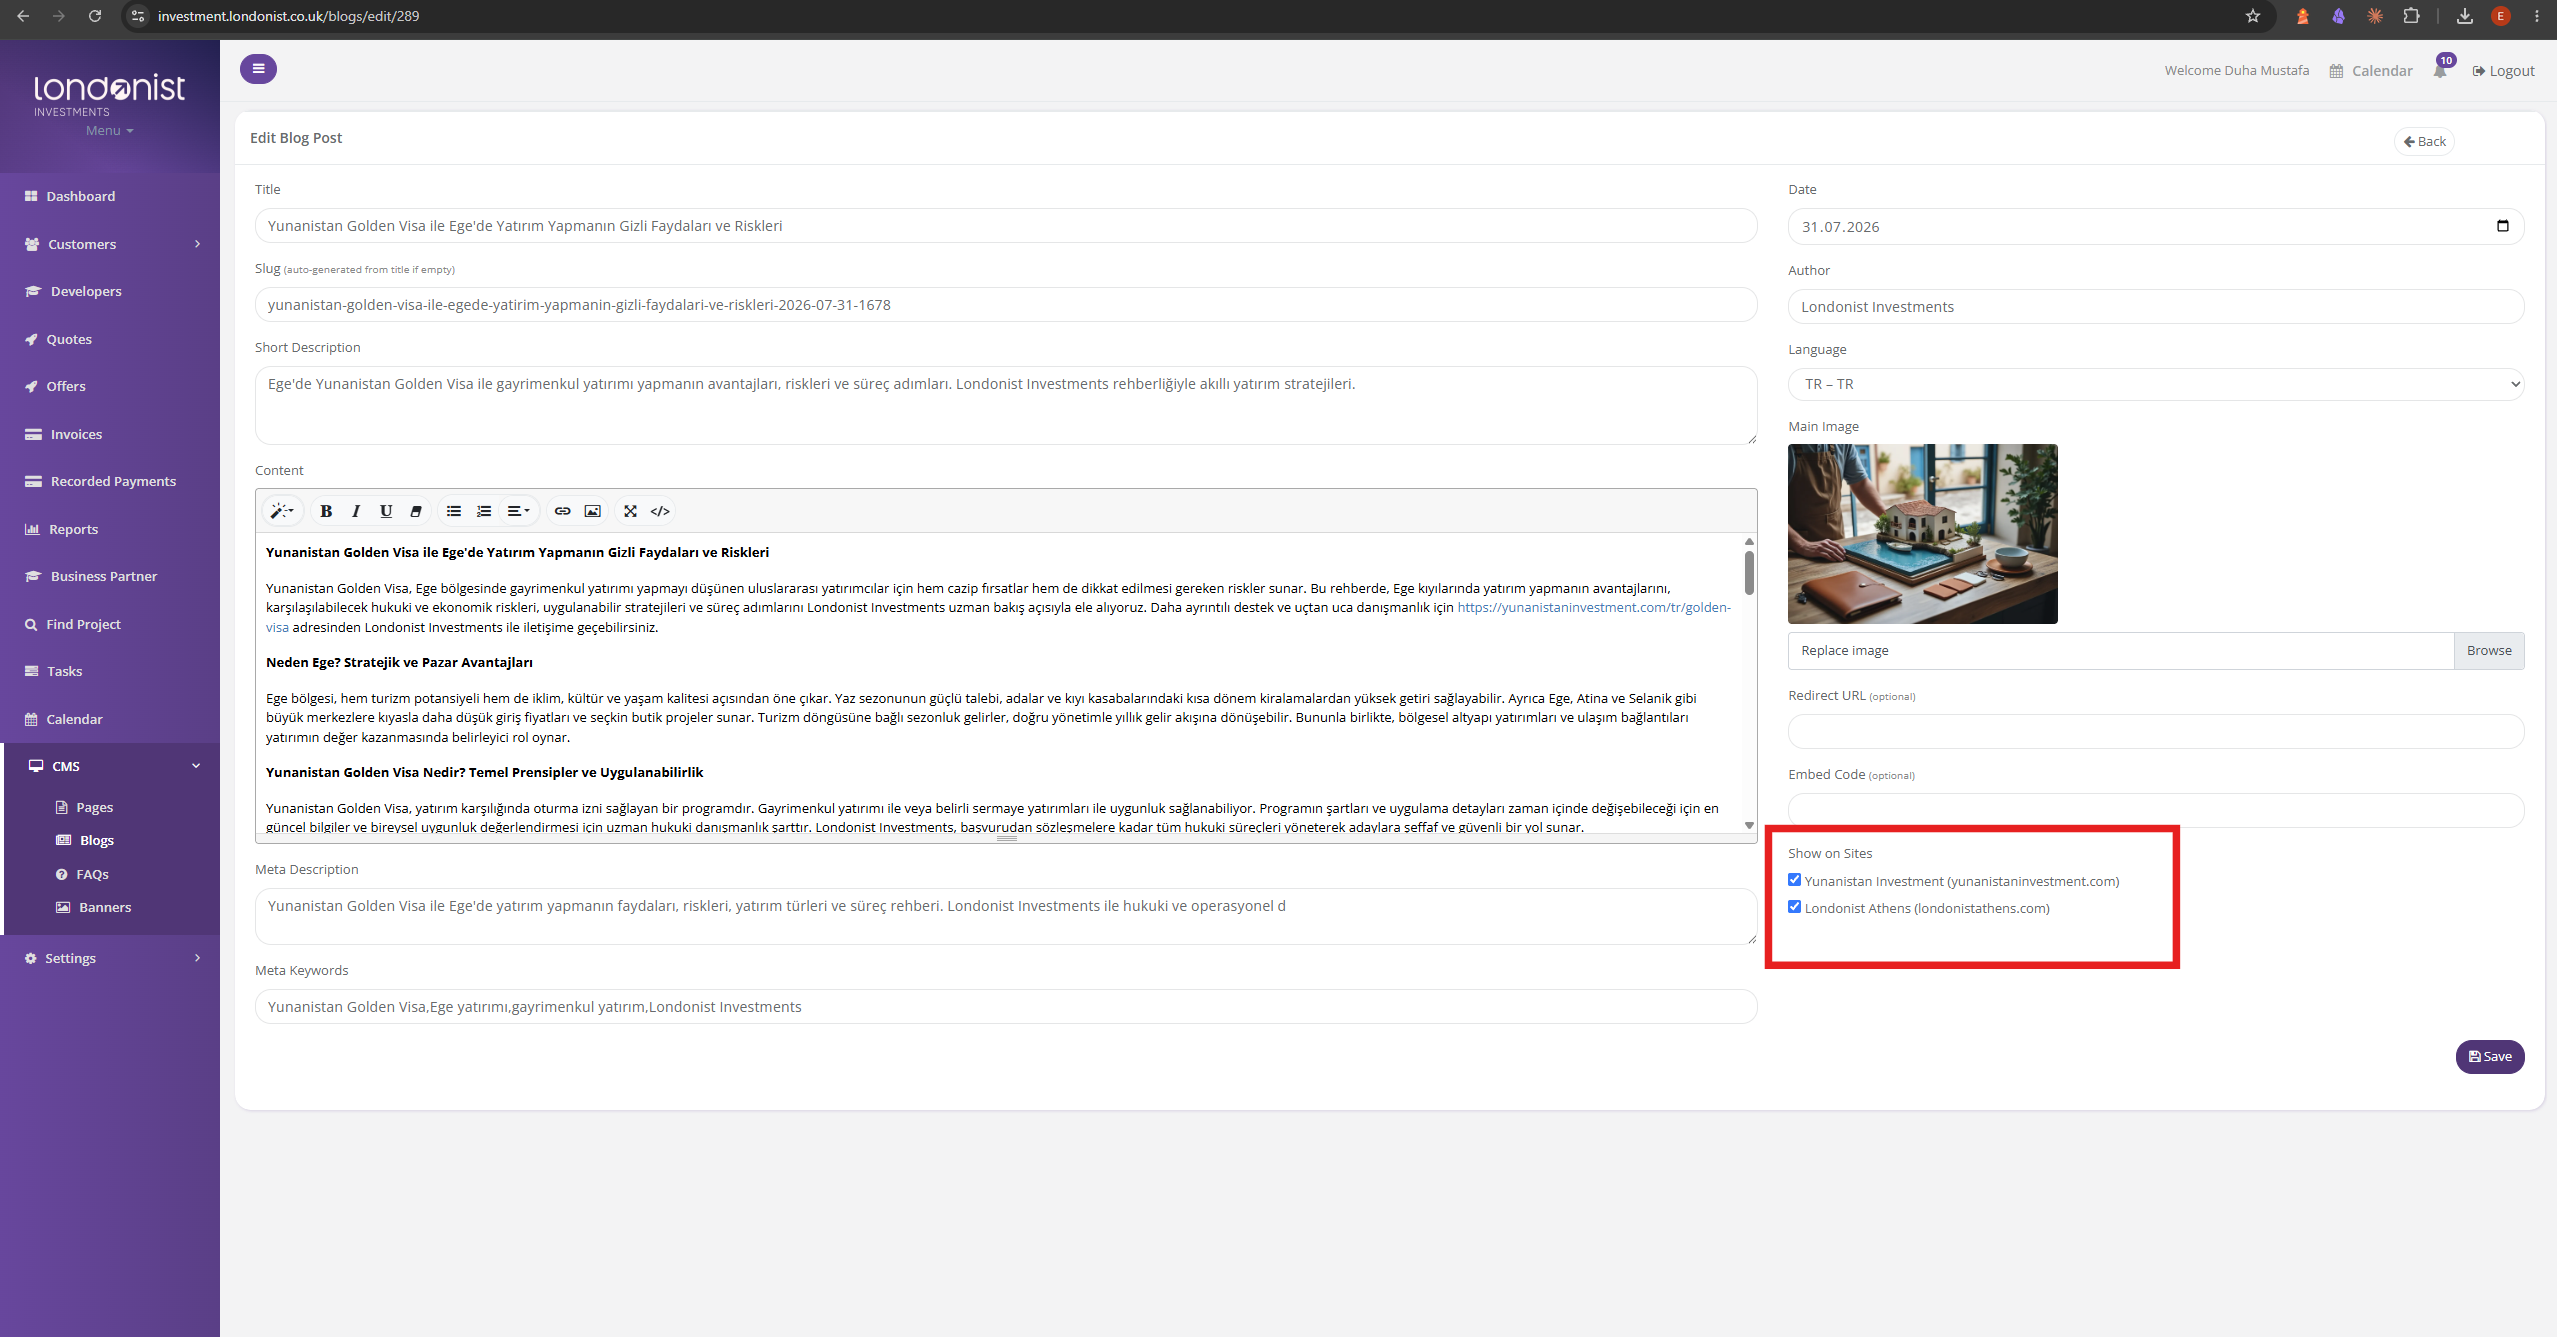The image size is (2557, 1337).
Task: Focus the Meta Keywords field
Action: click(1006, 1007)
